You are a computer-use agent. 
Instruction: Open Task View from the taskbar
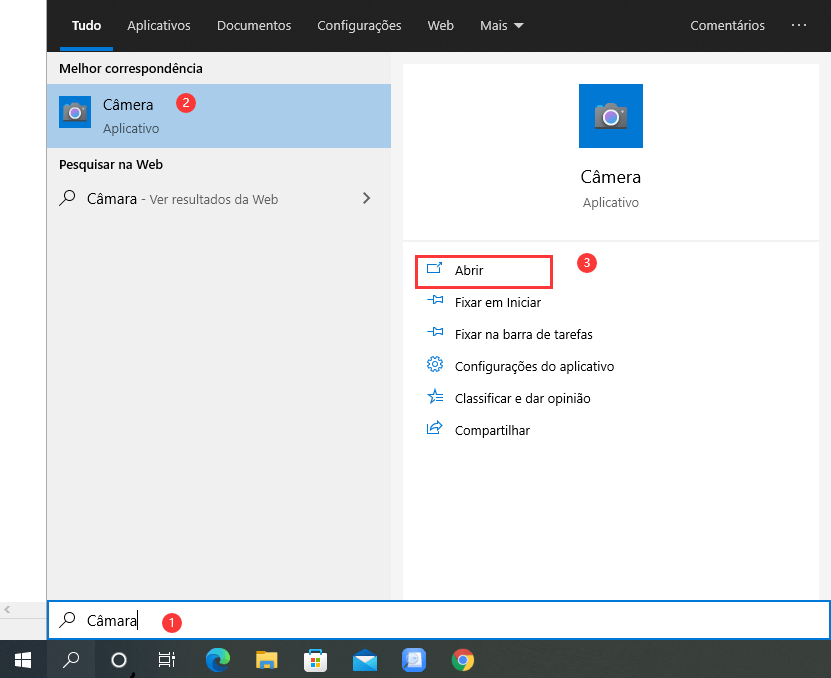(x=166, y=660)
